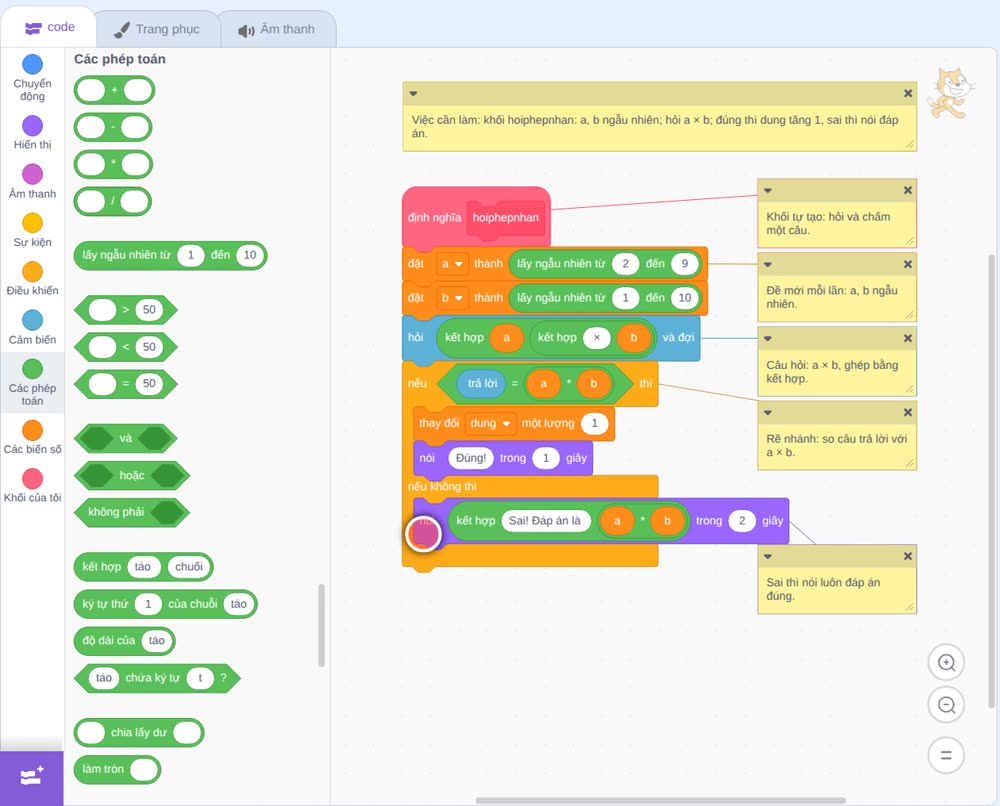Switch to the Âm thanh tab

coord(277,29)
